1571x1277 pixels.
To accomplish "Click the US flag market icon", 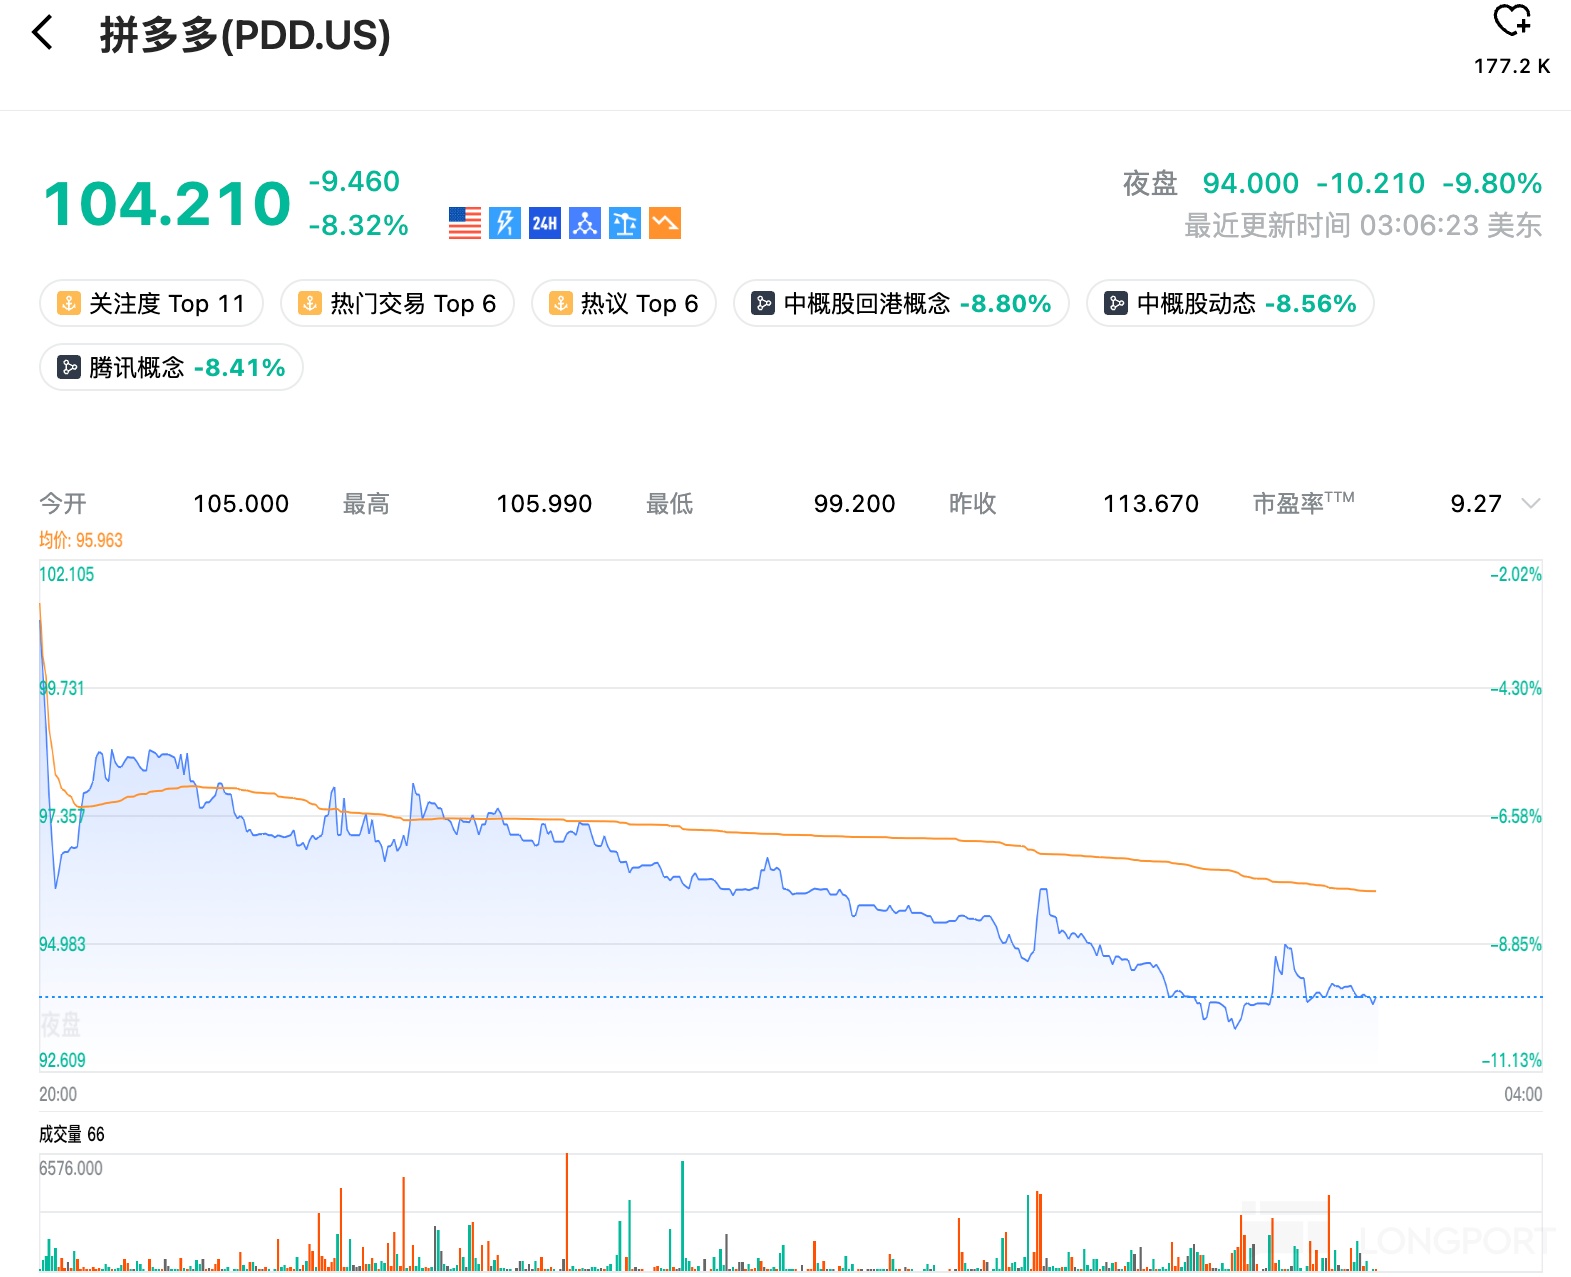I will point(465,223).
